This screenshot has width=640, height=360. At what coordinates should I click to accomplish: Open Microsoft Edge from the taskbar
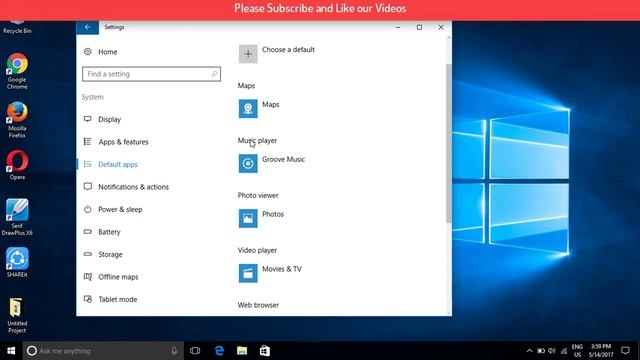pyautogui.click(x=219, y=351)
